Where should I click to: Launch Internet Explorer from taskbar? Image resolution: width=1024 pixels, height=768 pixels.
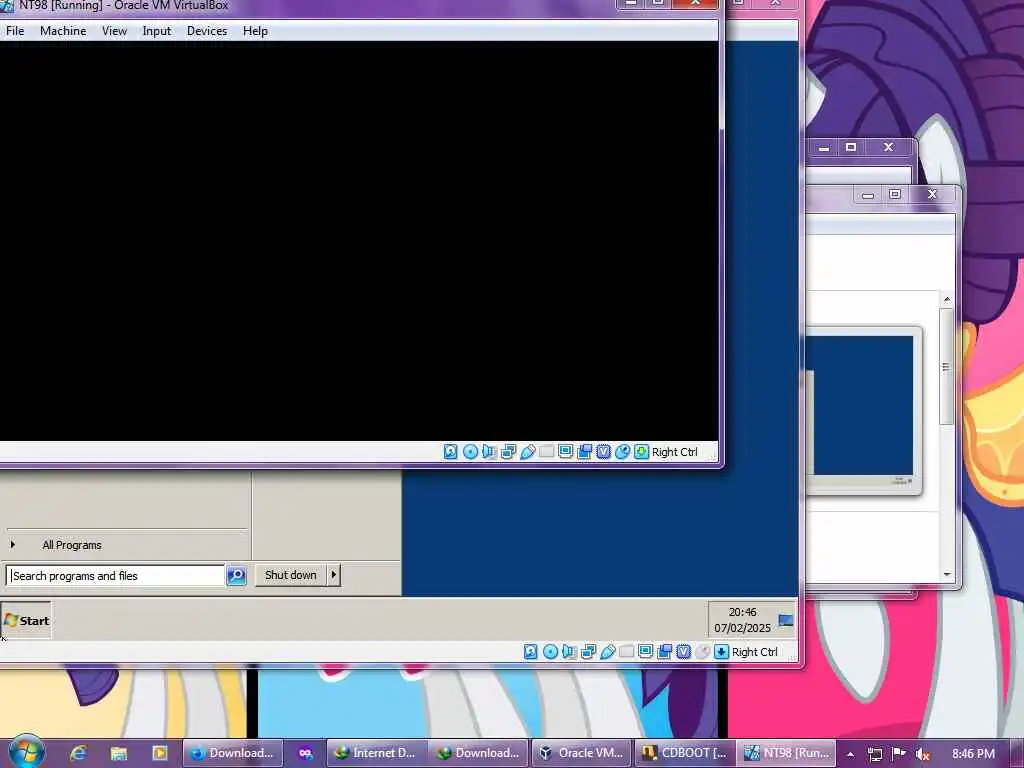(79, 753)
